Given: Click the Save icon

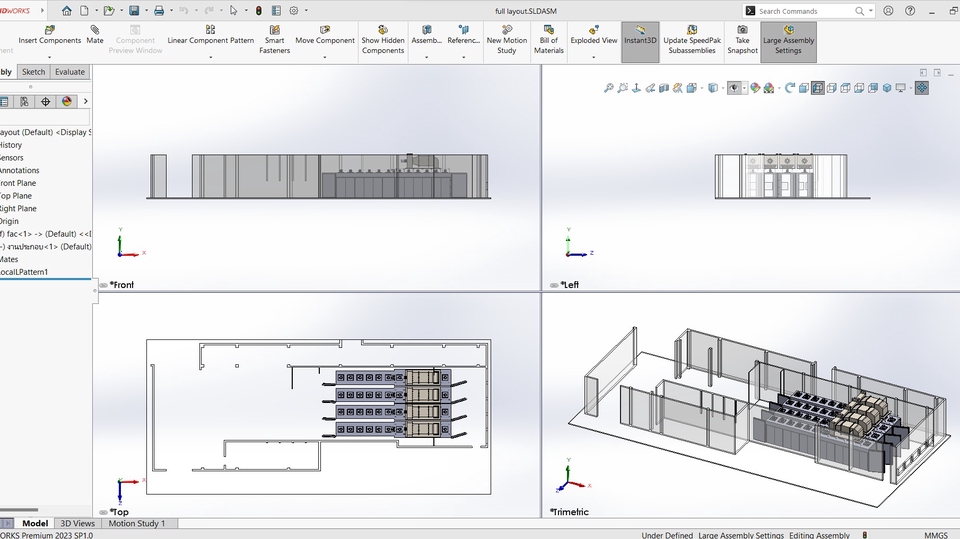Looking at the screenshot, I should (x=134, y=11).
